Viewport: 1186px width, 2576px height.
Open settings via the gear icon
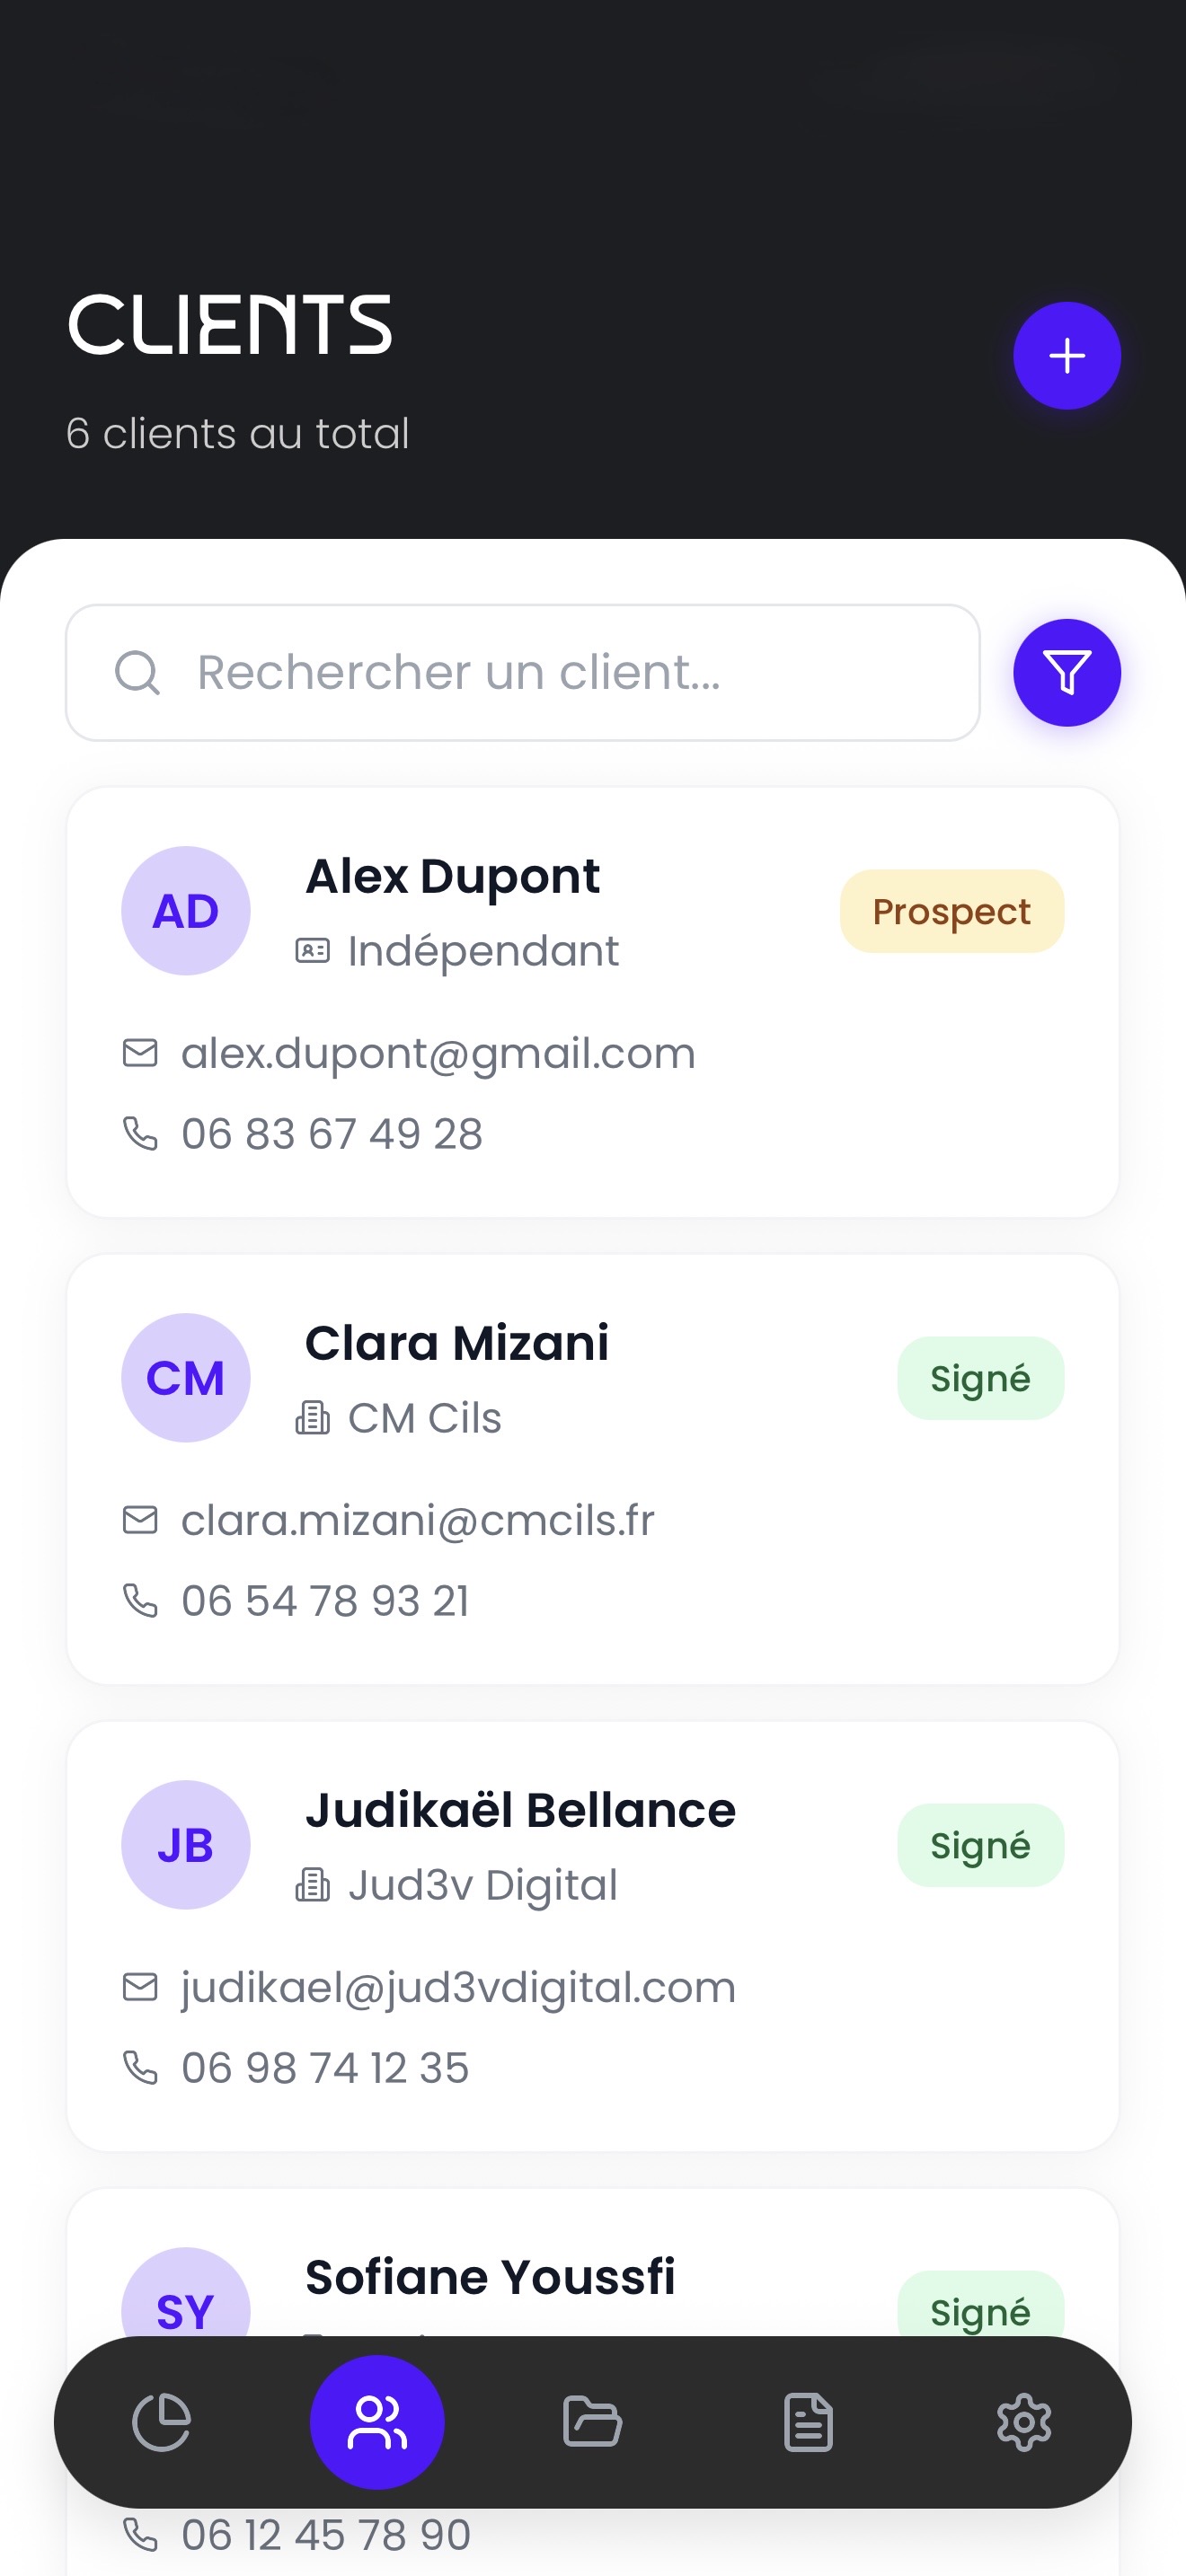pos(1024,2422)
